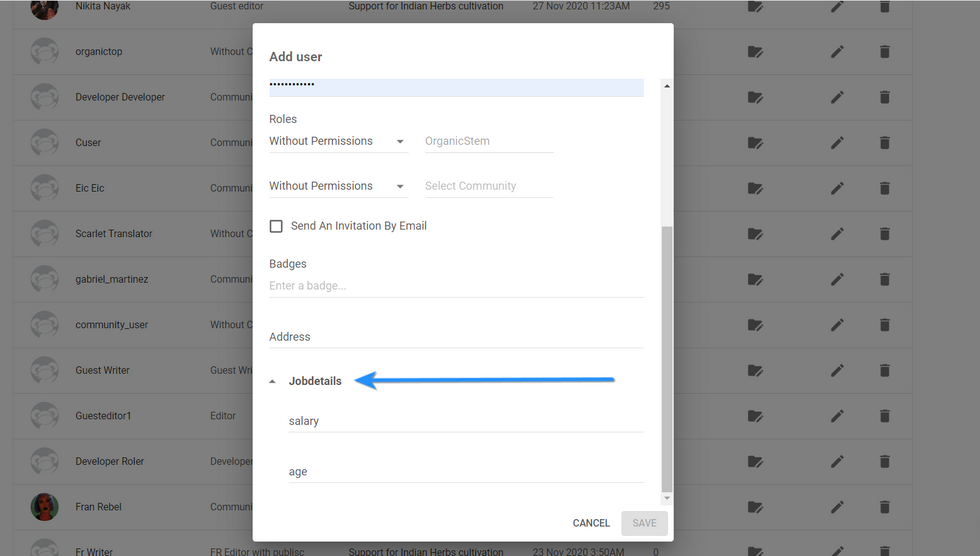Click into the Address field
This screenshot has width=980, height=556.
(456, 337)
